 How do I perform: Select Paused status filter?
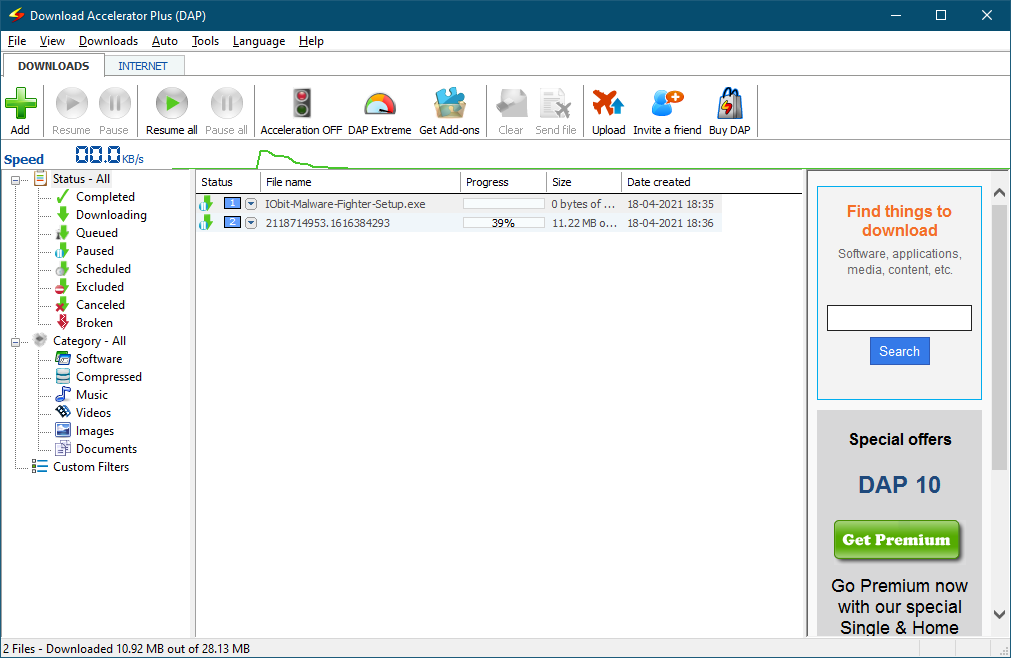click(95, 251)
